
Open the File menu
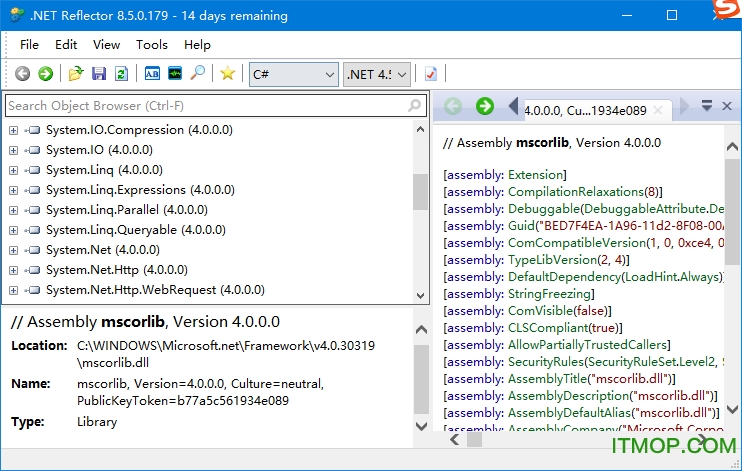[29, 44]
